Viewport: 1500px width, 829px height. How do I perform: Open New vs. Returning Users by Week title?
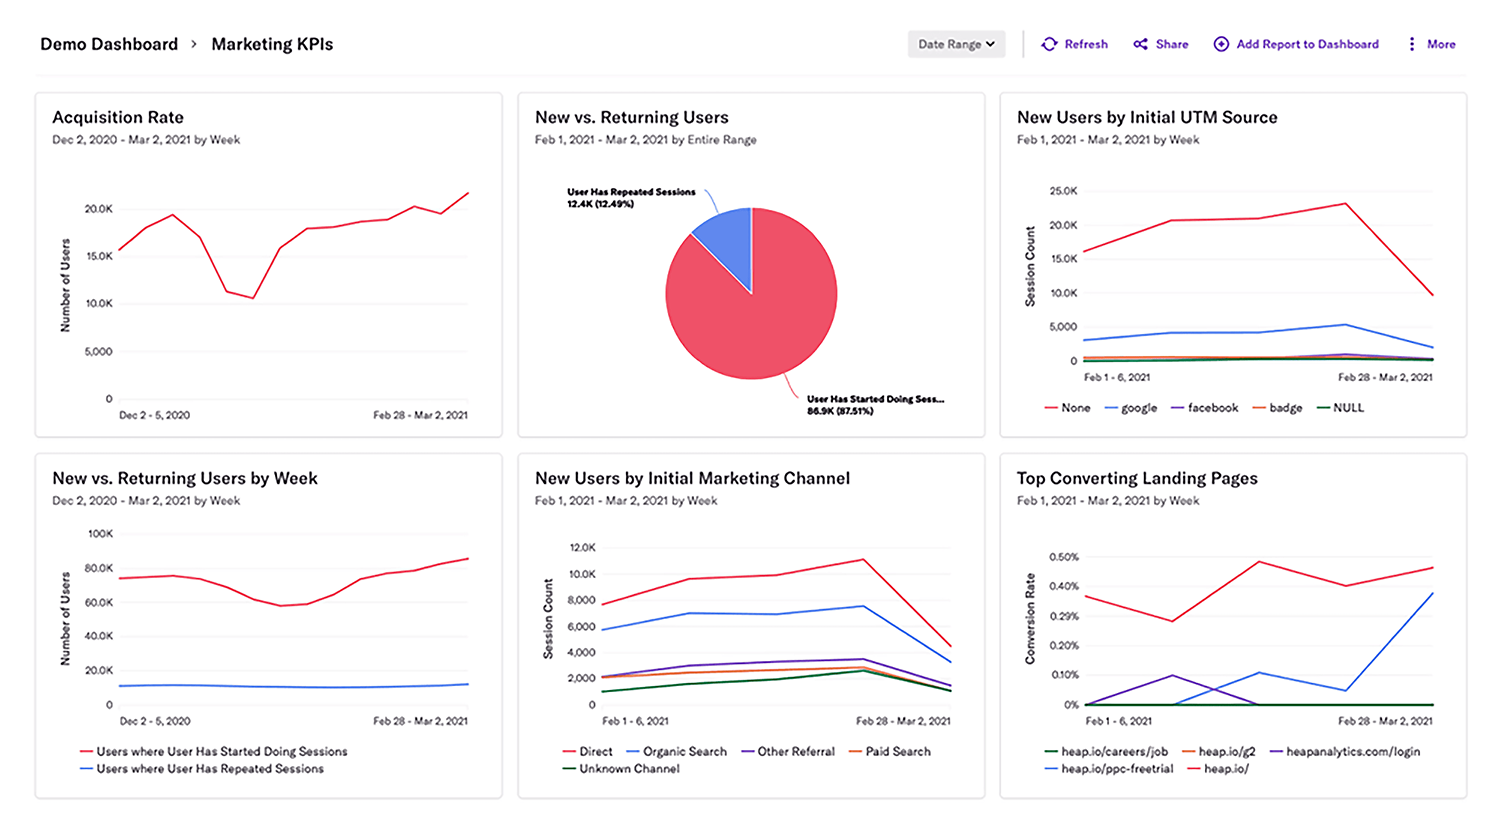coord(185,478)
